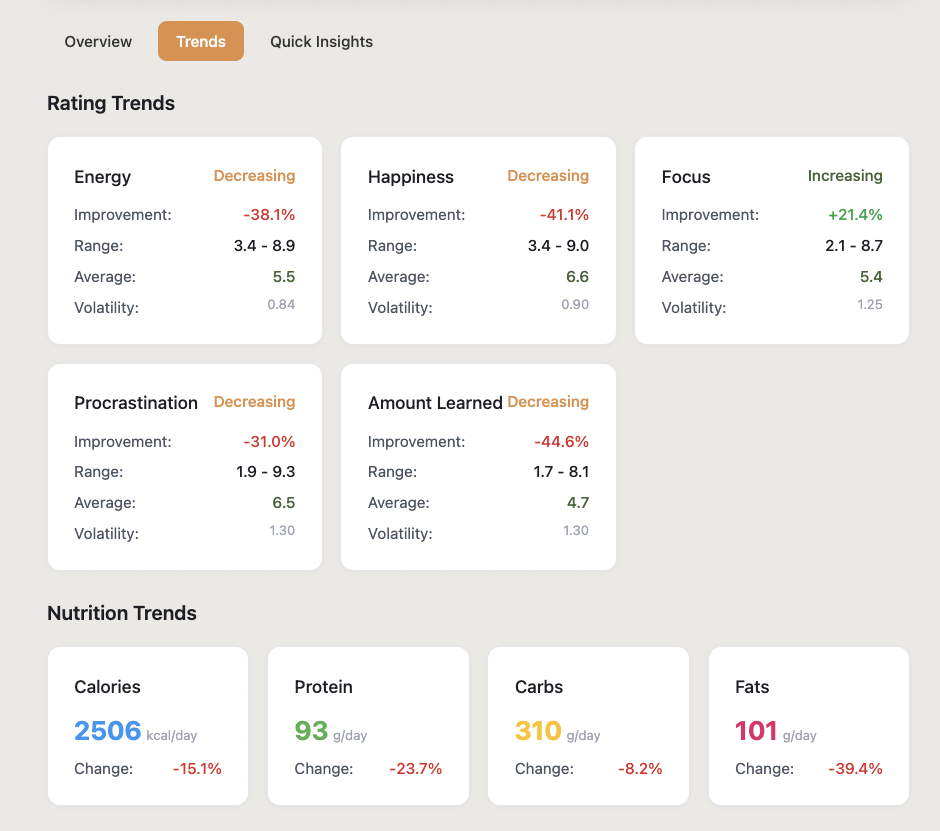Click the Decreasing indicator on Energy card
940x831 pixels.
pyautogui.click(x=254, y=176)
